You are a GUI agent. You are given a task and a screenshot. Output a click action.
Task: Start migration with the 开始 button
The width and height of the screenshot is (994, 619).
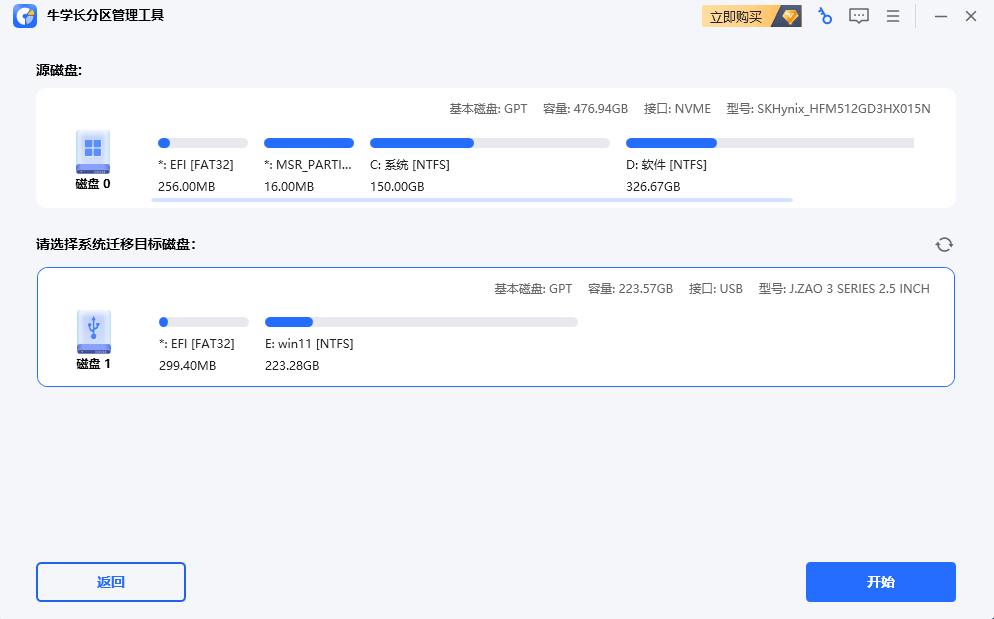click(x=880, y=582)
